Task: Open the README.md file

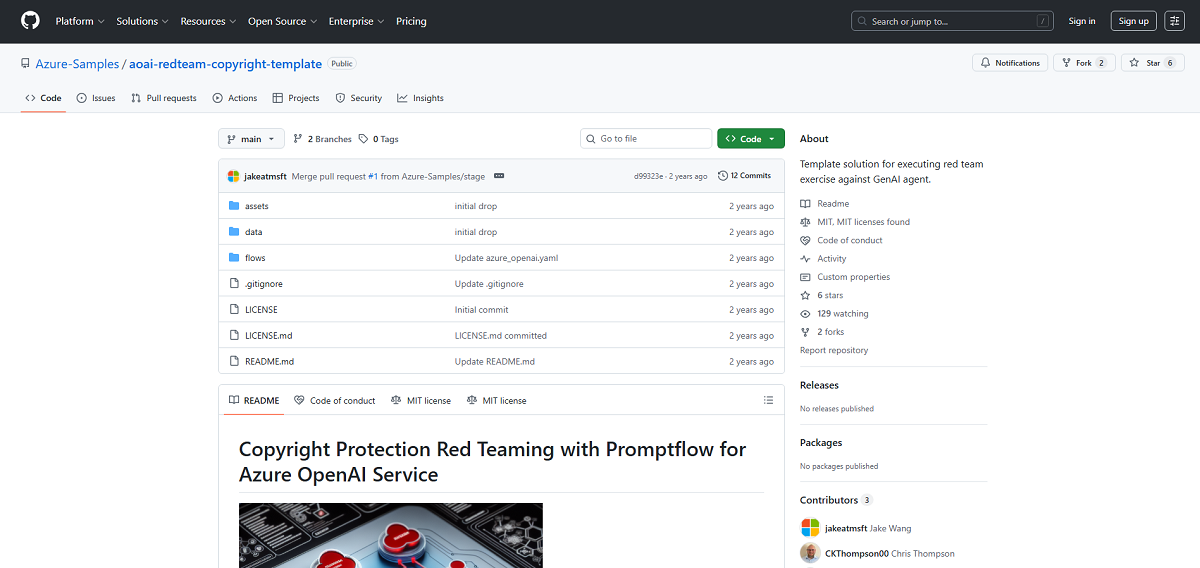Action: point(269,362)
